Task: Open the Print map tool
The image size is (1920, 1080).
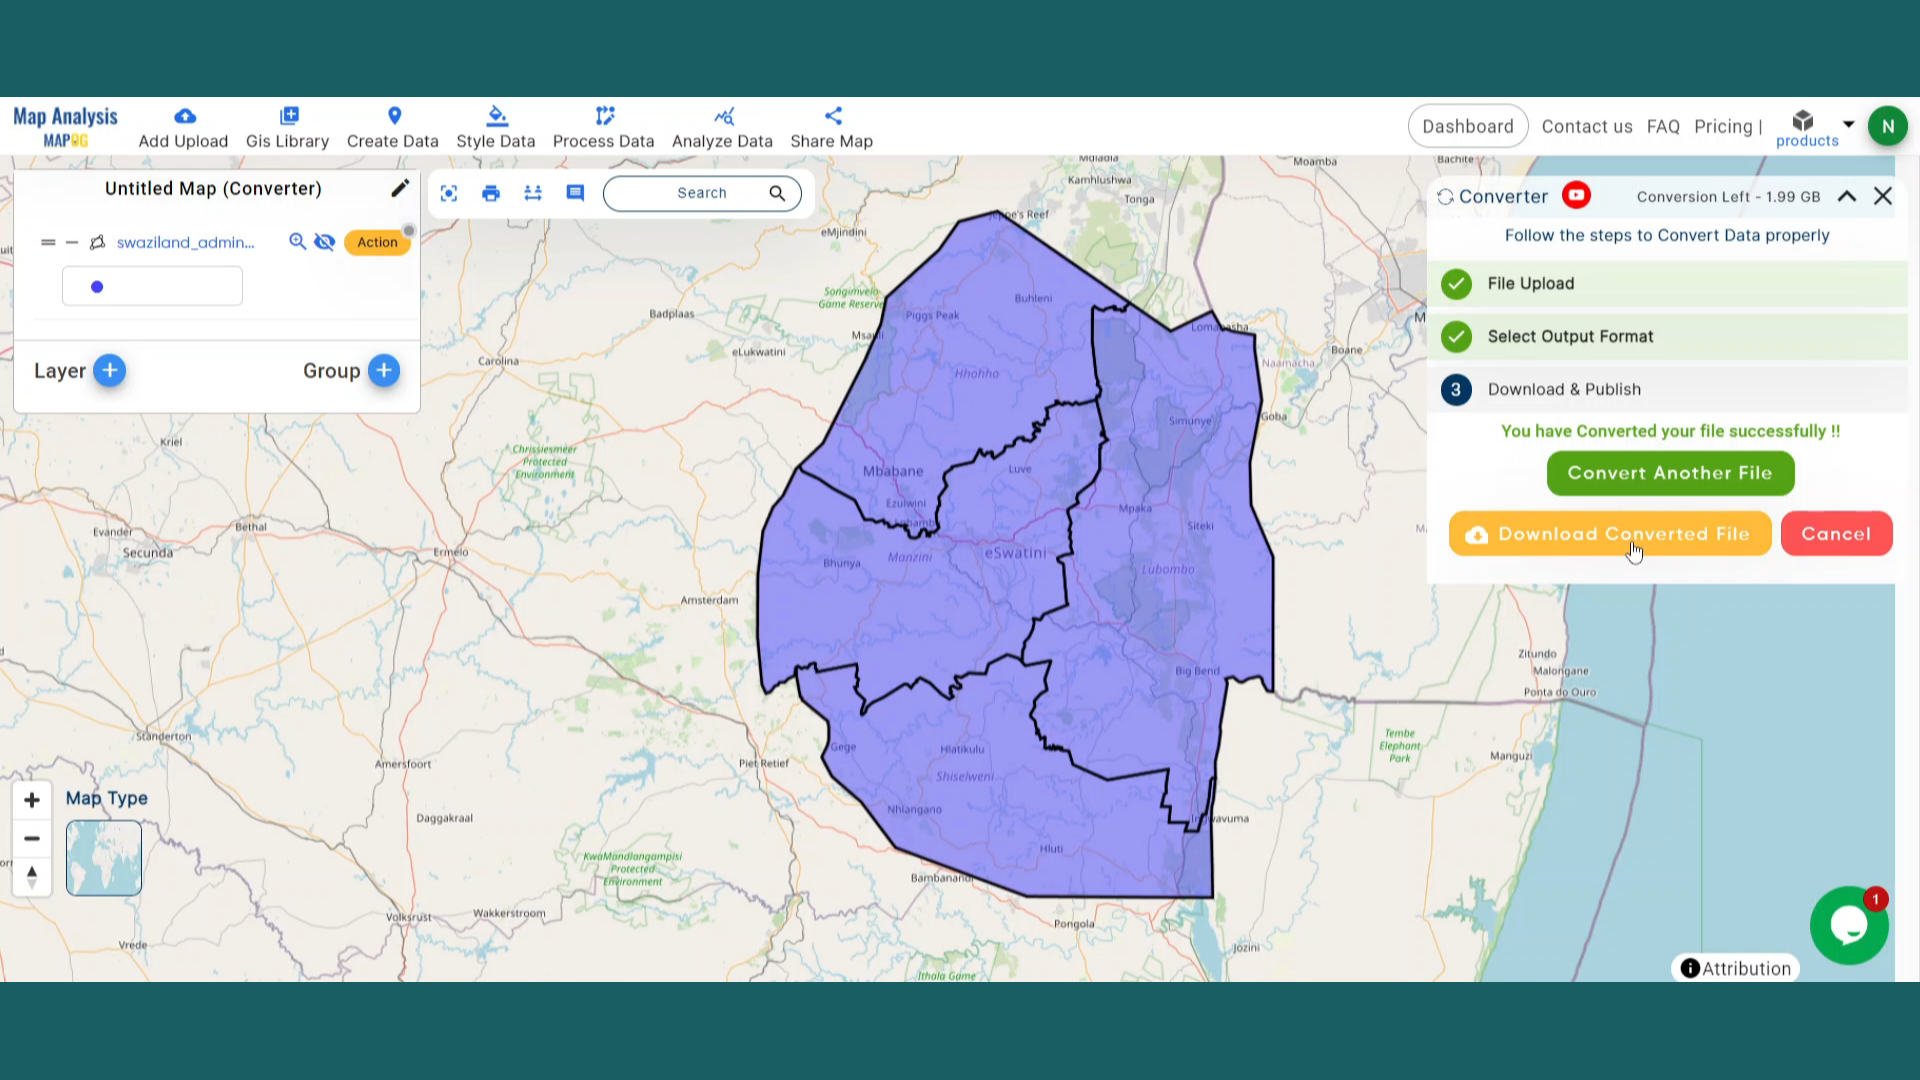Action: 490,193
